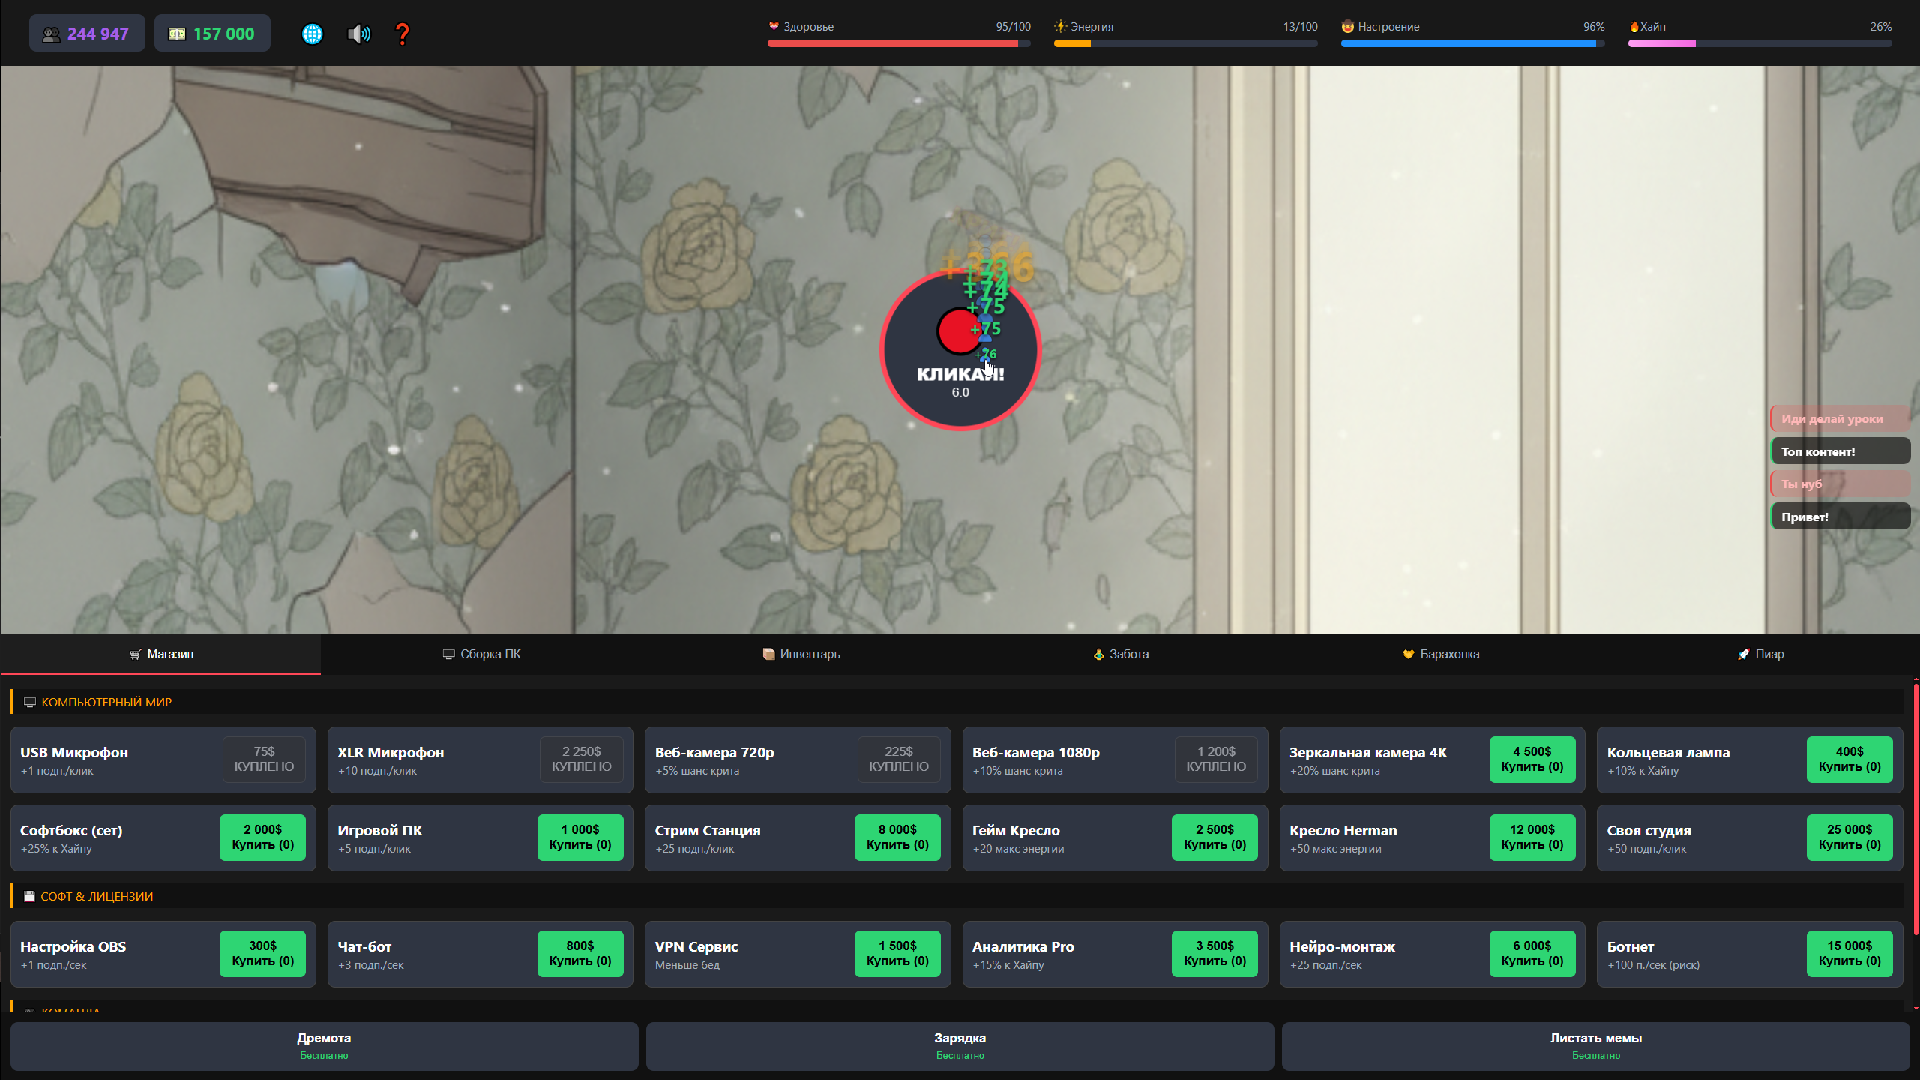This screenshot has width=1920, height=1080.
Task: Click the Настроение progress bar
Action: [1470, 43]
